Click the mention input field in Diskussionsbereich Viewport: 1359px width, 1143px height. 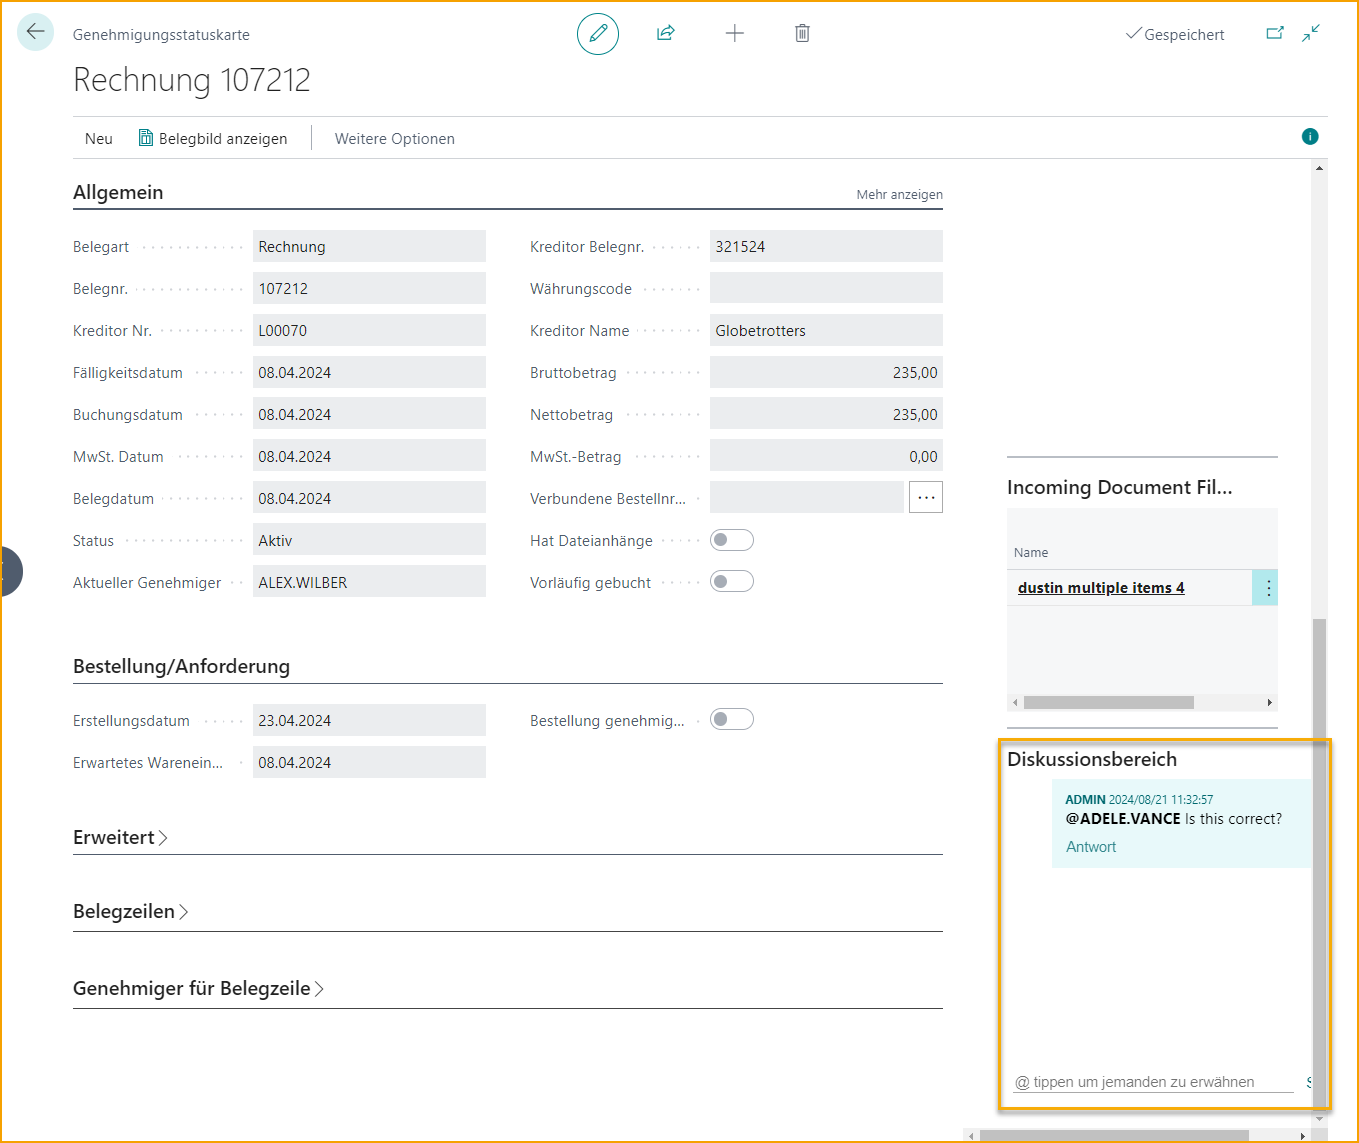click(x=1152, y=1082)
